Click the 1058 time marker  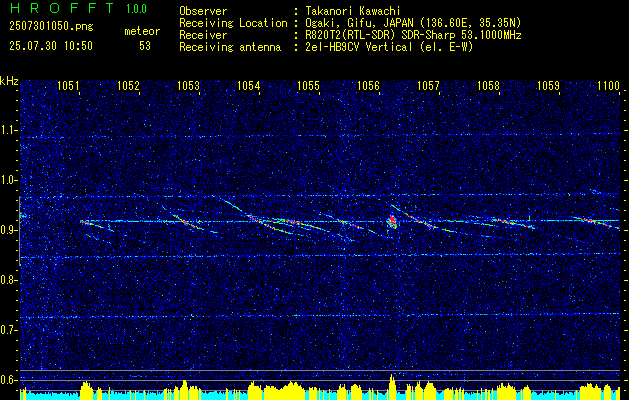tap(489, 85)
